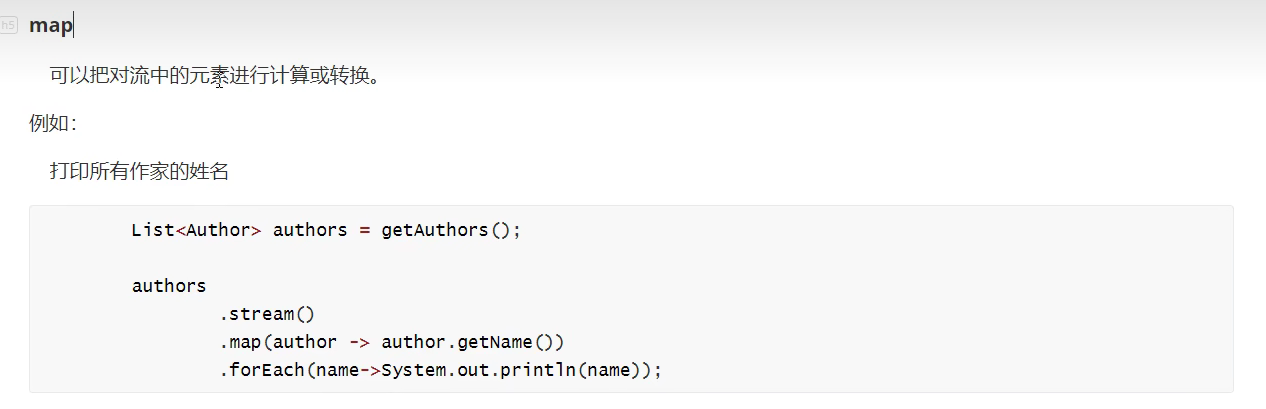Click the .stream() call
Screen dimensions: 1266x409
coord(267,314)
